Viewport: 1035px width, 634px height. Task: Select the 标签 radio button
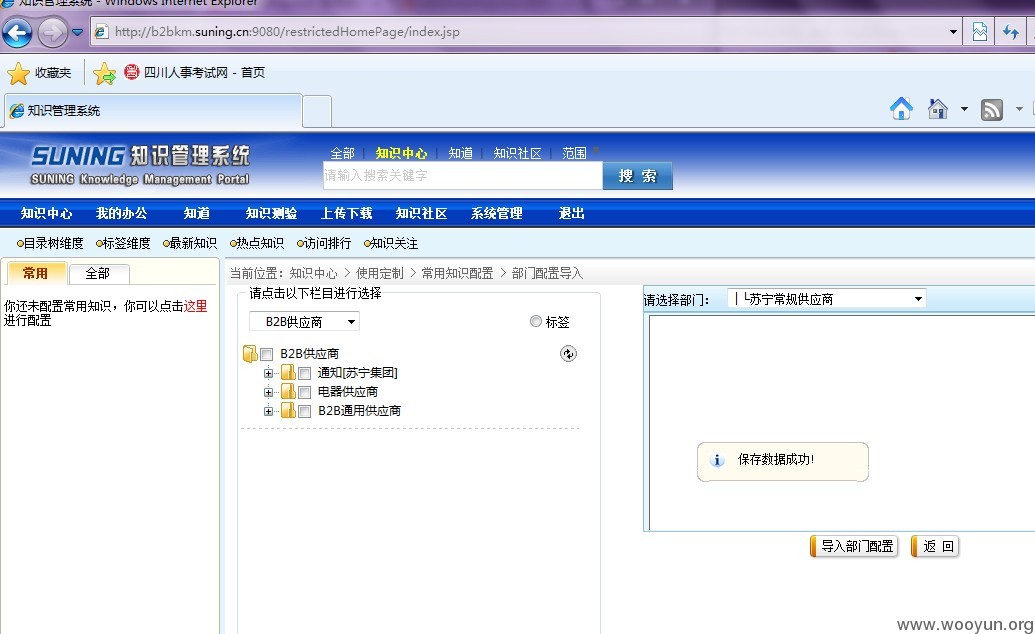[536, 321]
